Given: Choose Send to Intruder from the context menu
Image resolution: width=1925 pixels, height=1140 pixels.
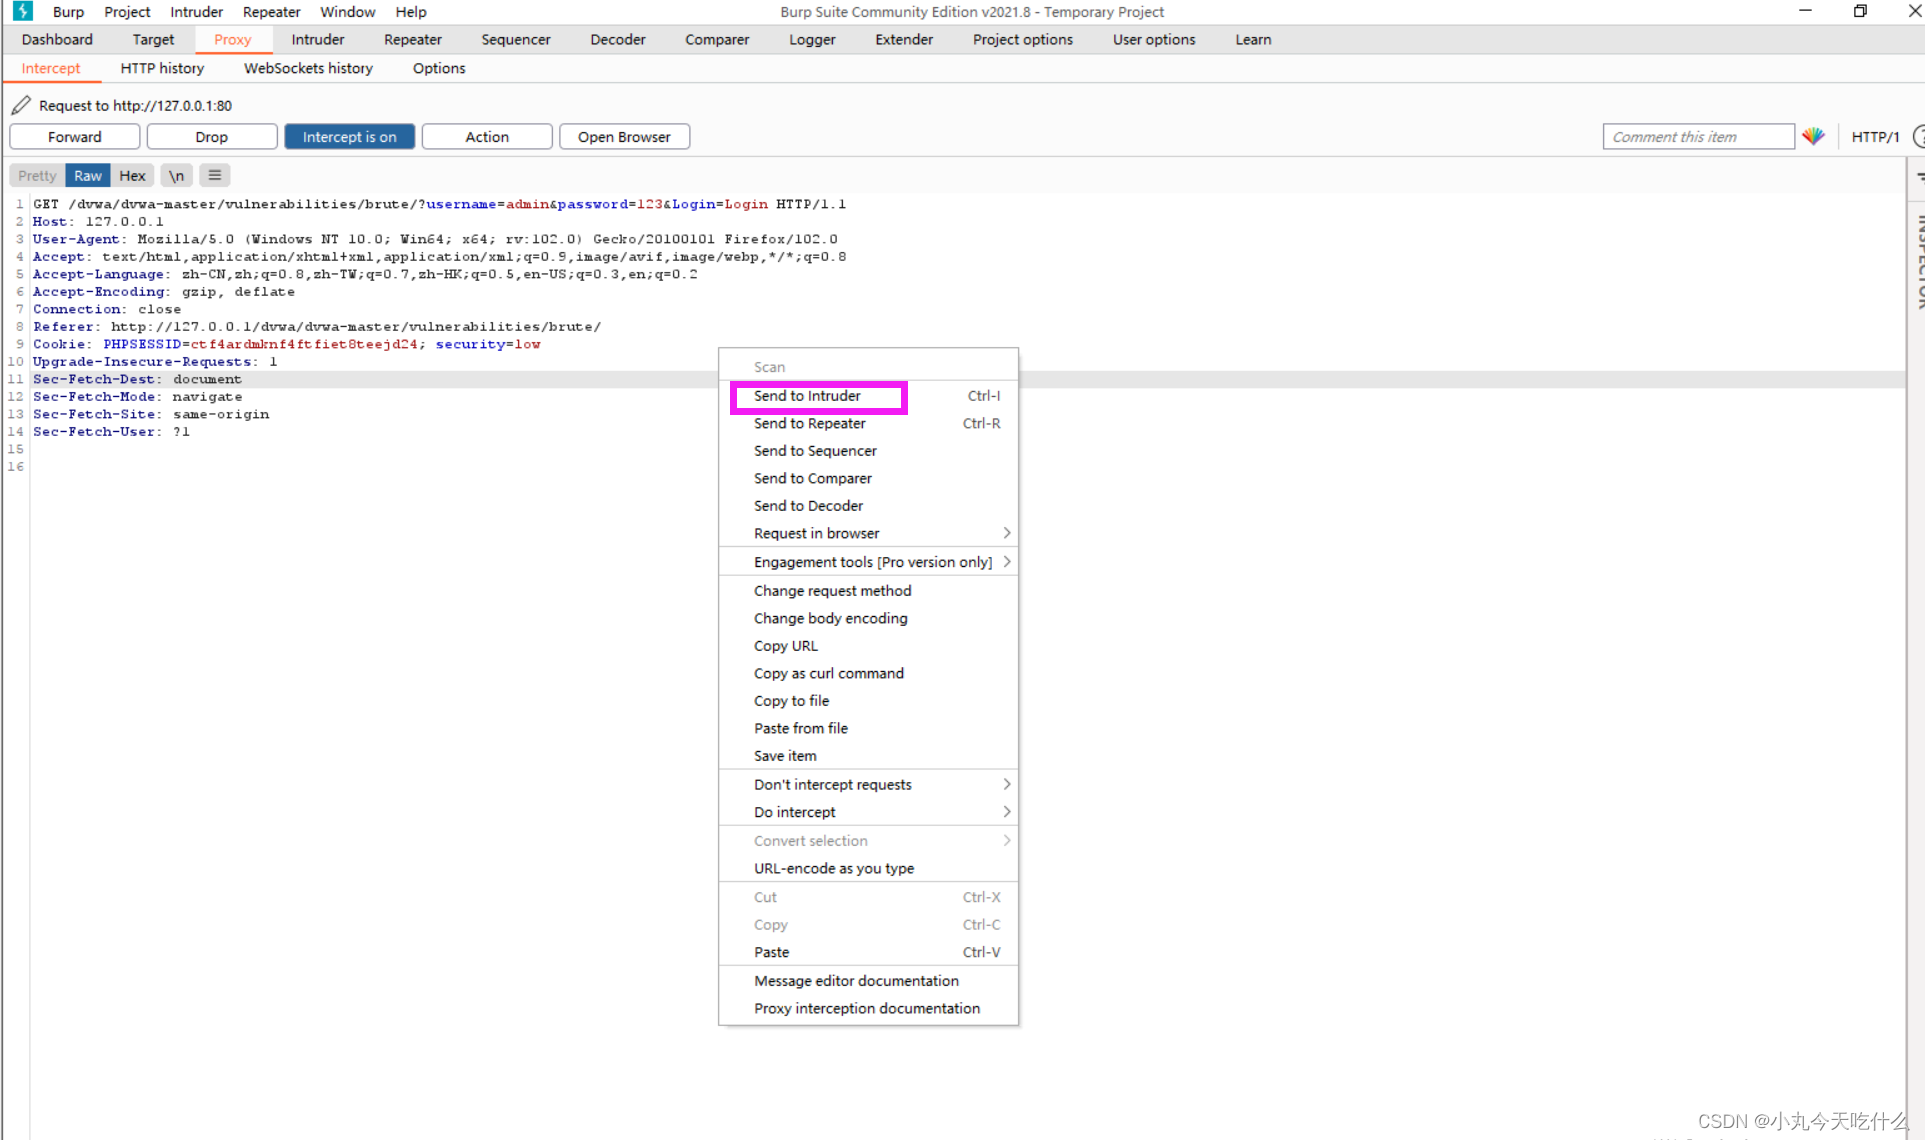Looking at the screenshot, I should [x=807, y=396].
